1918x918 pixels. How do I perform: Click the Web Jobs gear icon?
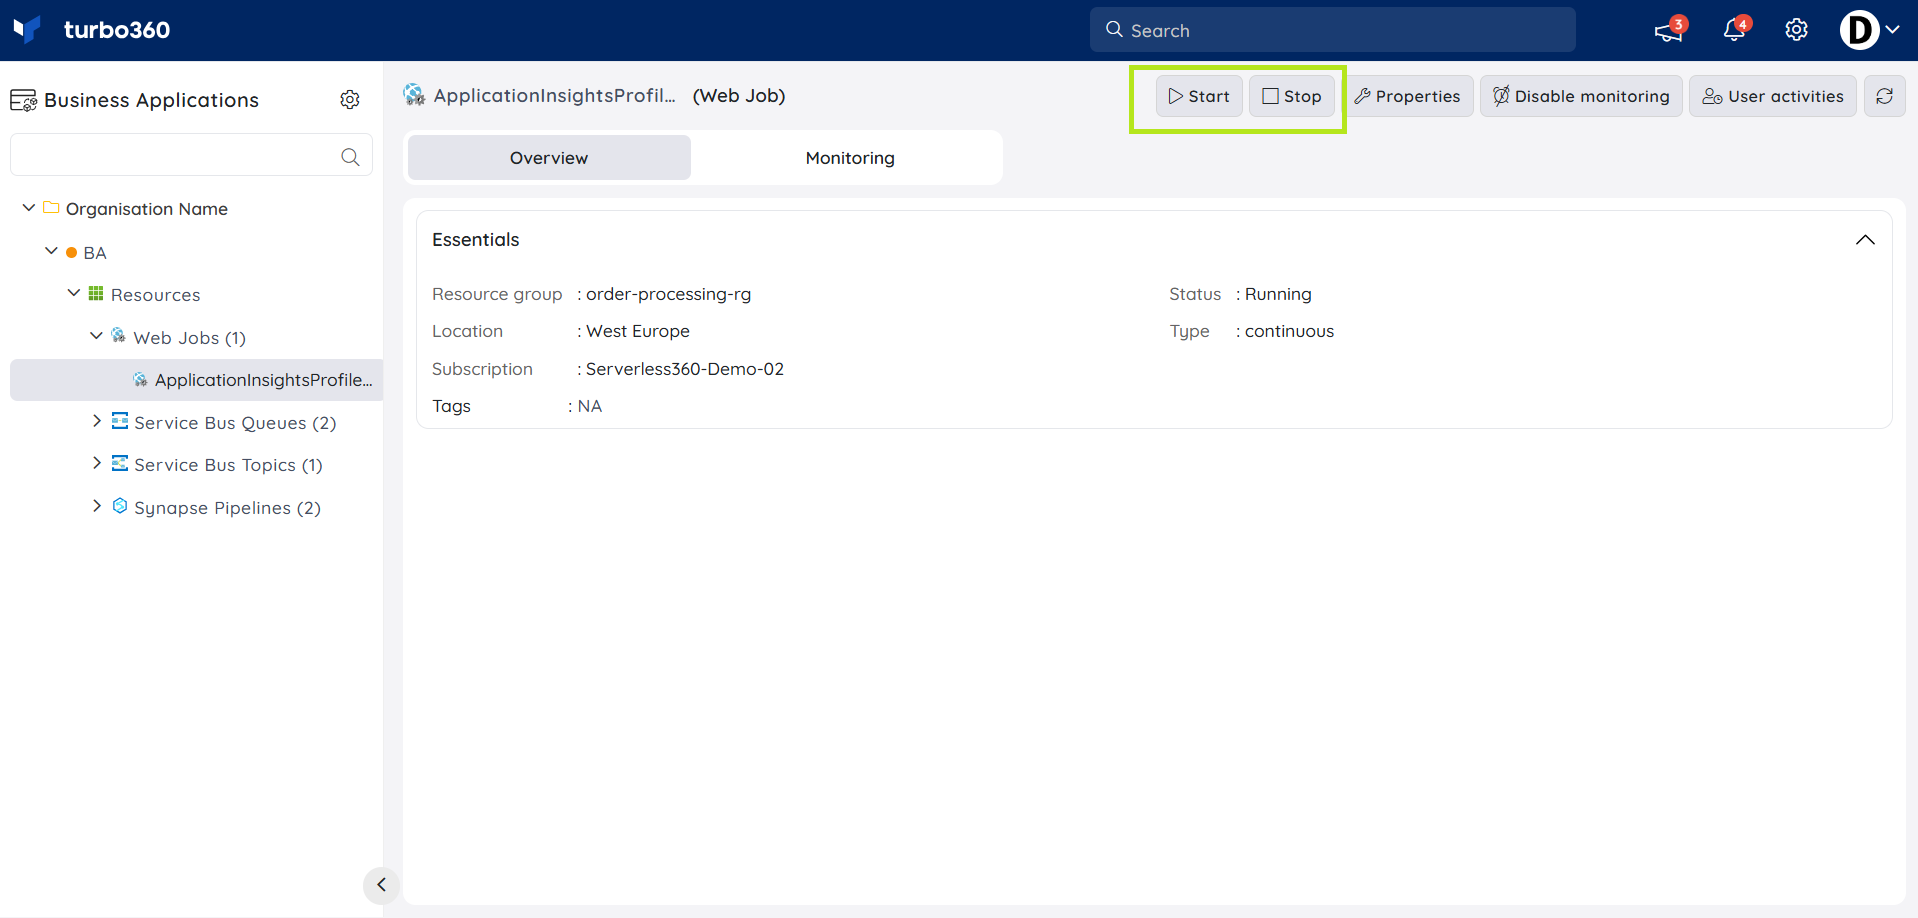tap(119, 335)
